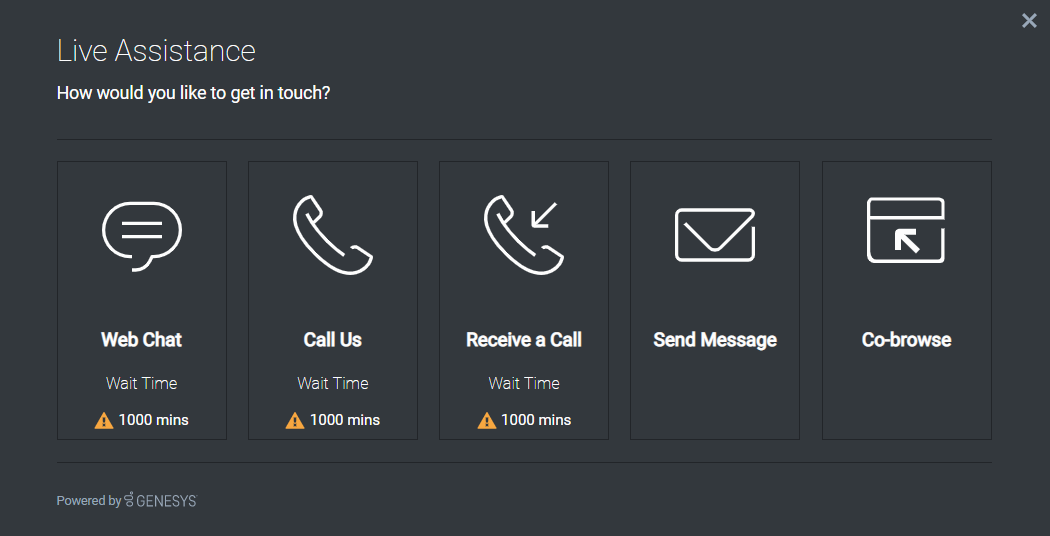Open the Genesys logo link

click(x=161, y=500)
